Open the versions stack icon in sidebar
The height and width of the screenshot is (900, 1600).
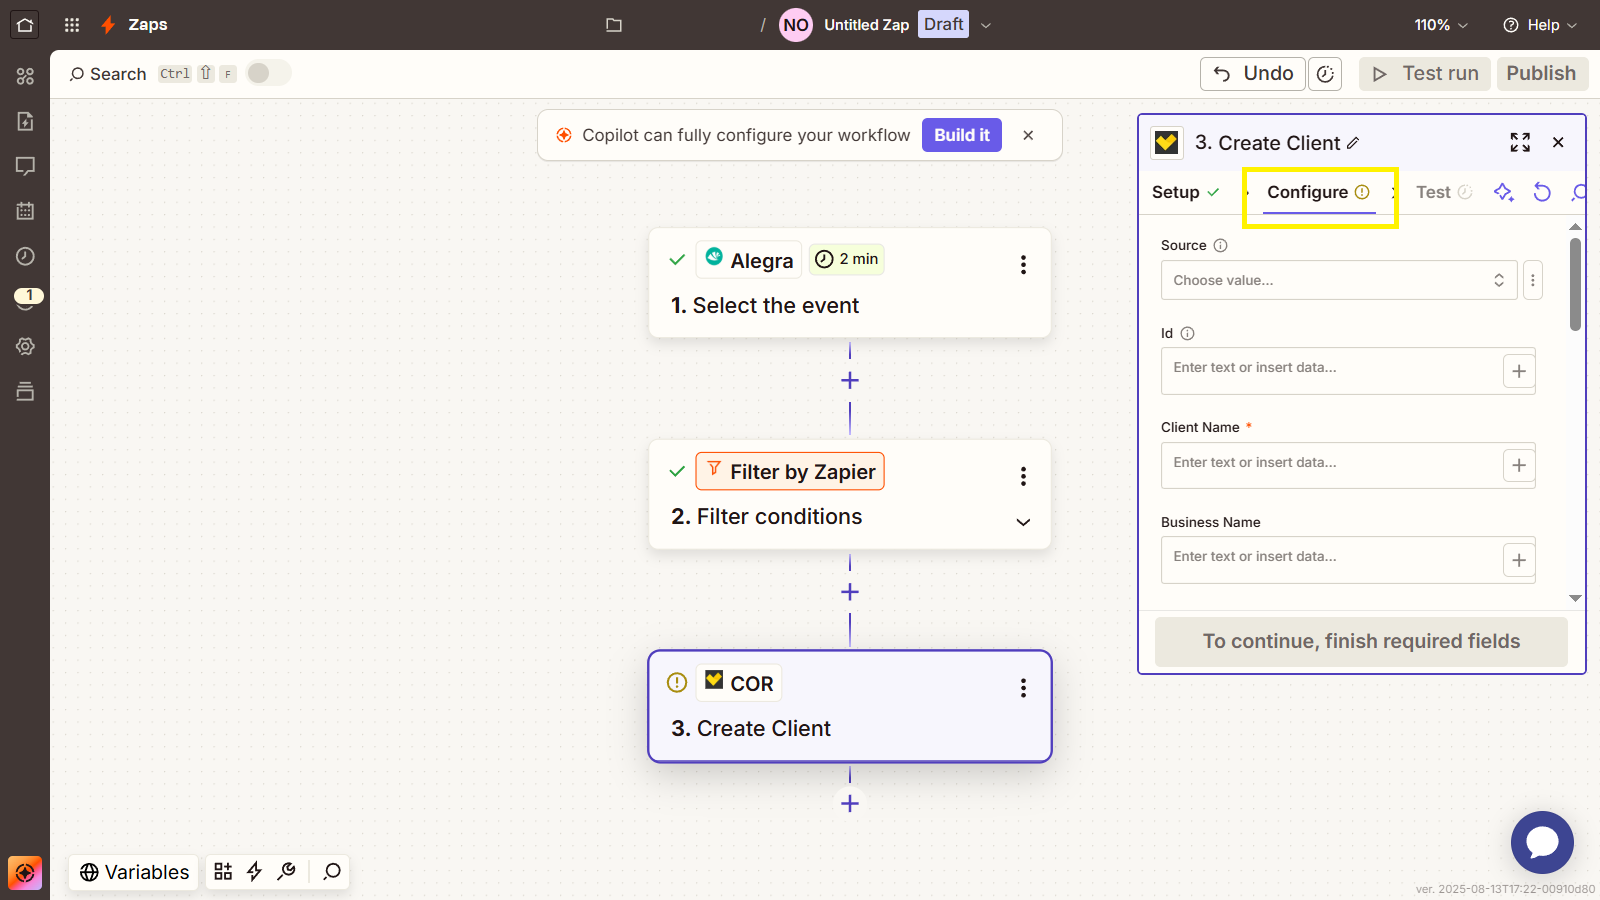click(x=25, y=391)
